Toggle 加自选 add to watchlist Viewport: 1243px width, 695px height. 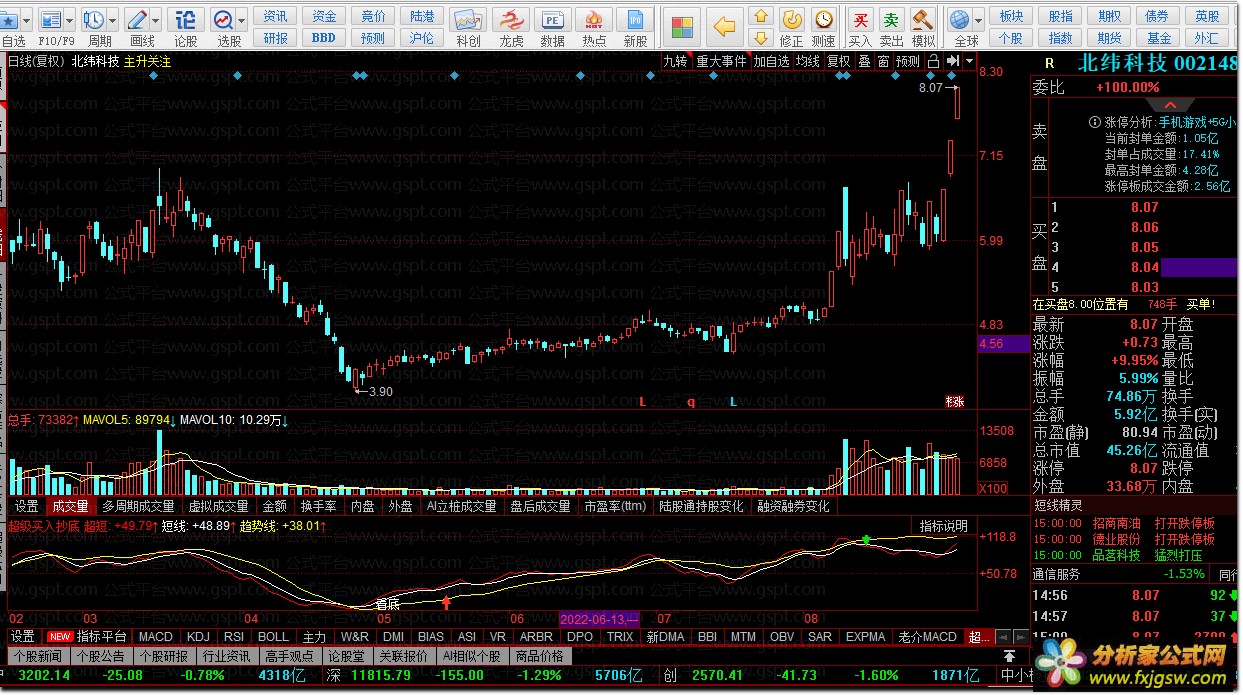click(x=772, y=61)
